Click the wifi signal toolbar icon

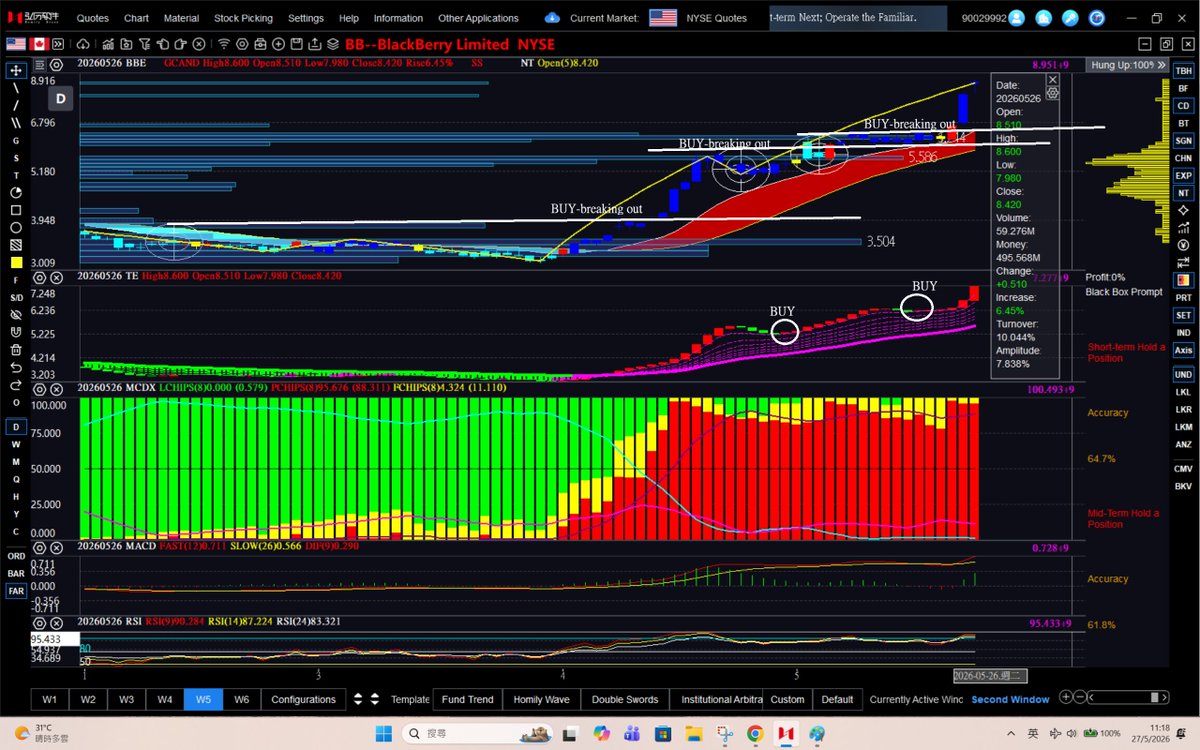click(224, 44)
